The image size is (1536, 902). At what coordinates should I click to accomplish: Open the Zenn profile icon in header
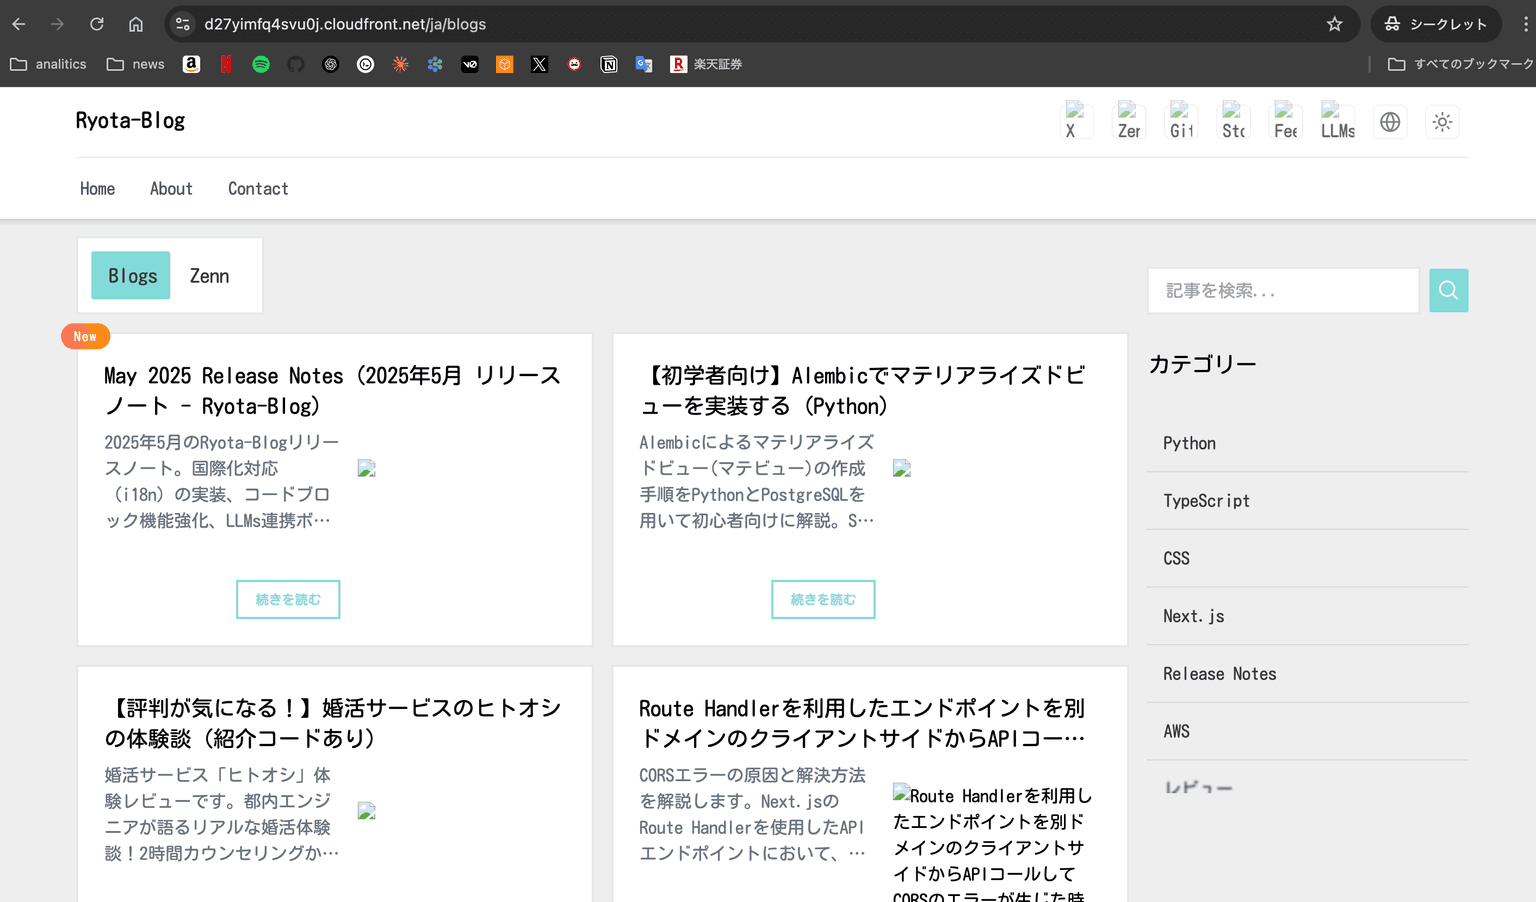1129,121
